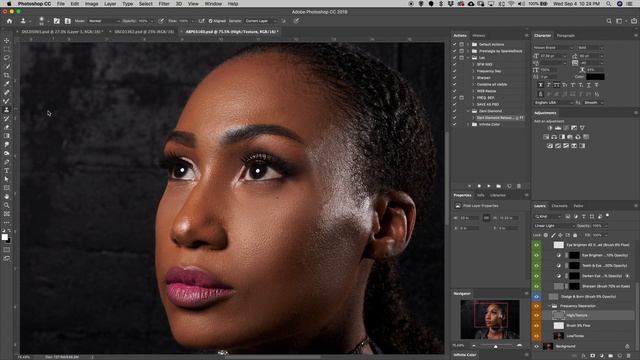Open the Search icon in options bar
The image size is (640, 360).
[x=609, y=21]
